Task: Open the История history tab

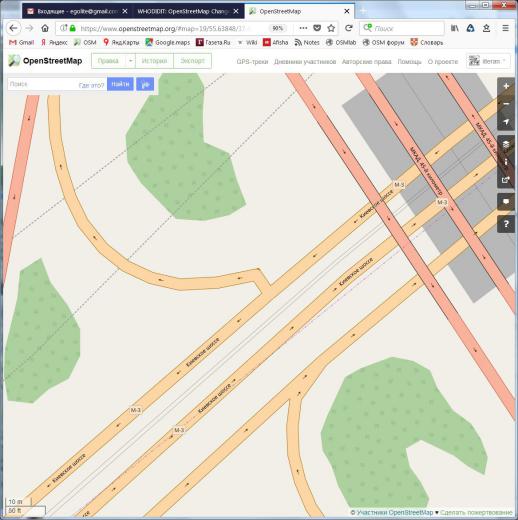Action: coord(154,61)
